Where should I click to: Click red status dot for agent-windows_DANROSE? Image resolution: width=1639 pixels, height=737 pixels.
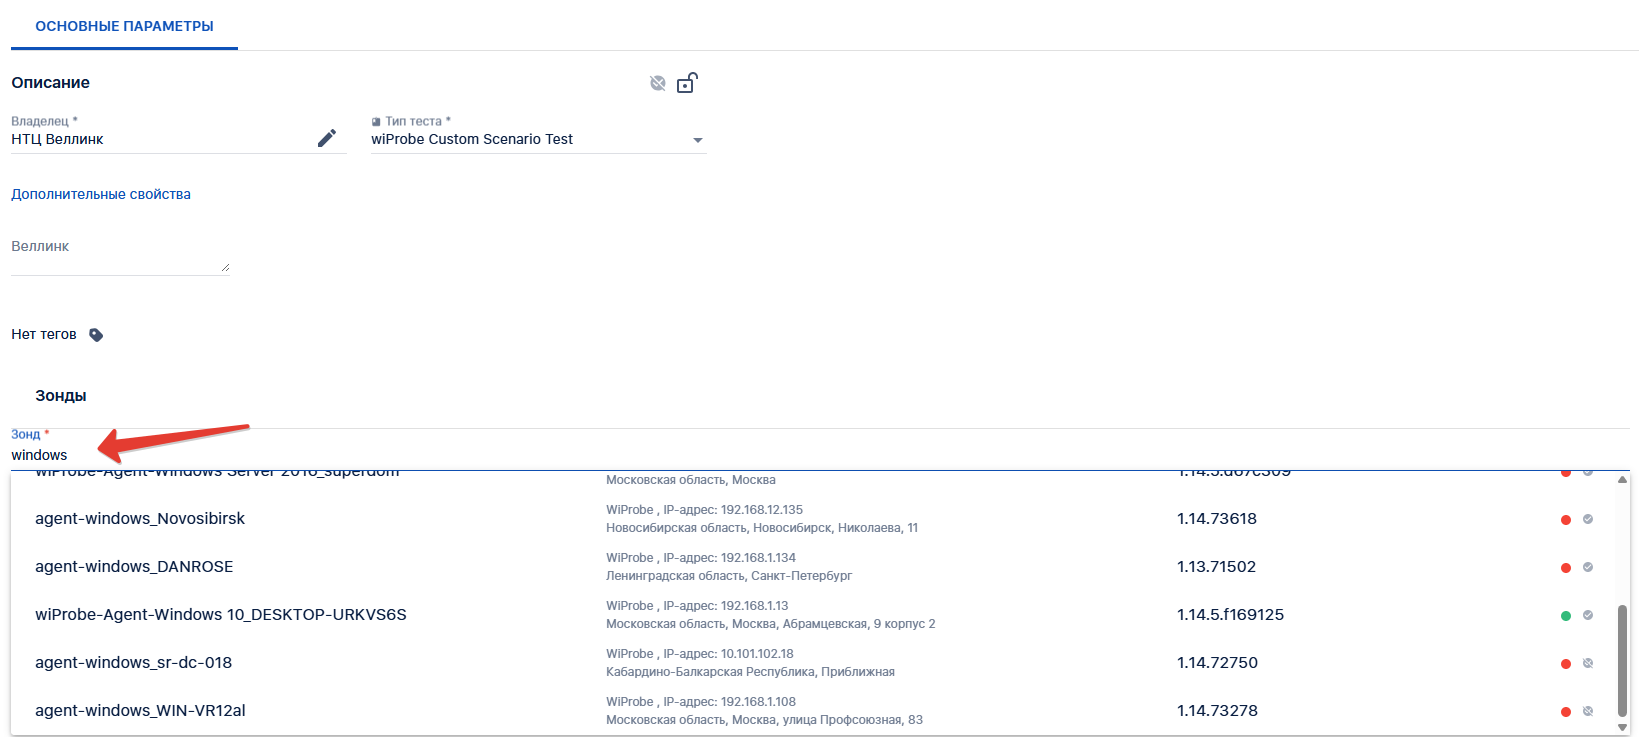click(1566, 568)
